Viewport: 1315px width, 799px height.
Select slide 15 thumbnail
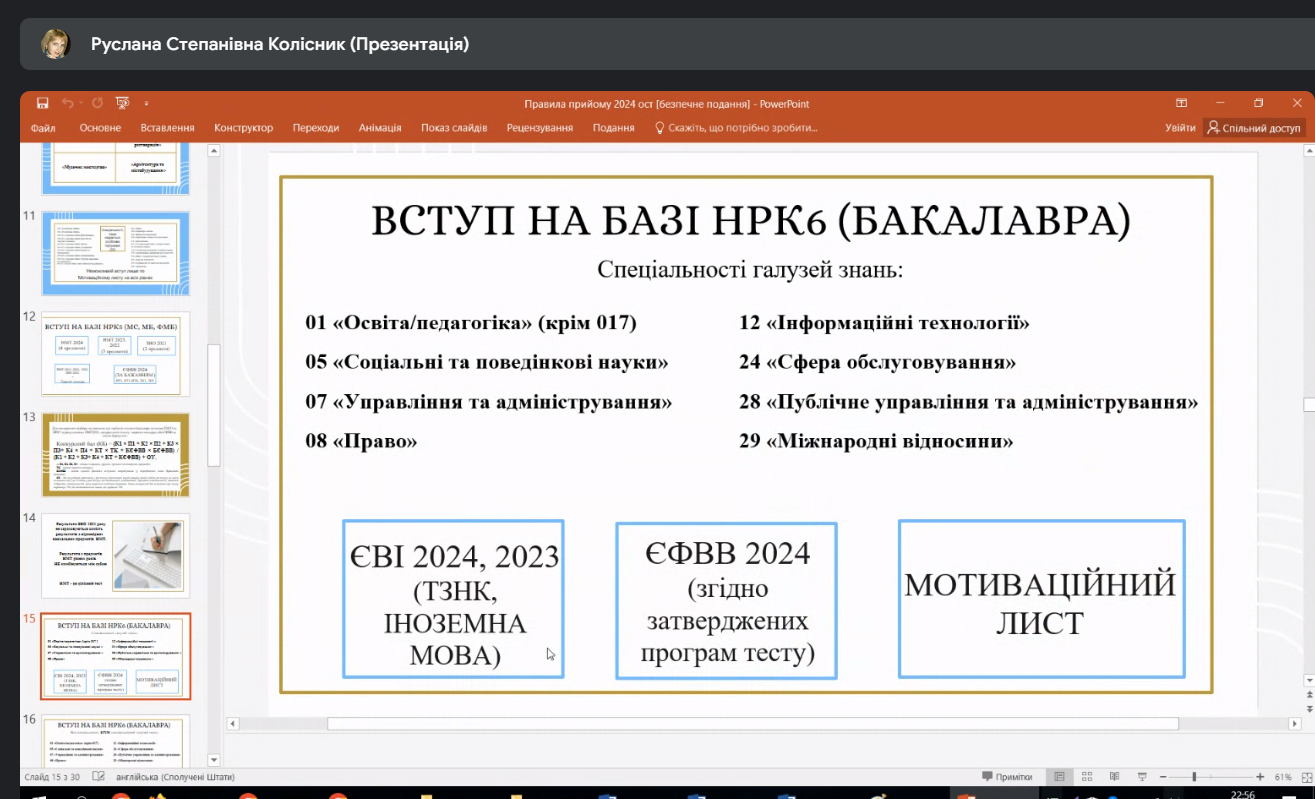point(115,656)
